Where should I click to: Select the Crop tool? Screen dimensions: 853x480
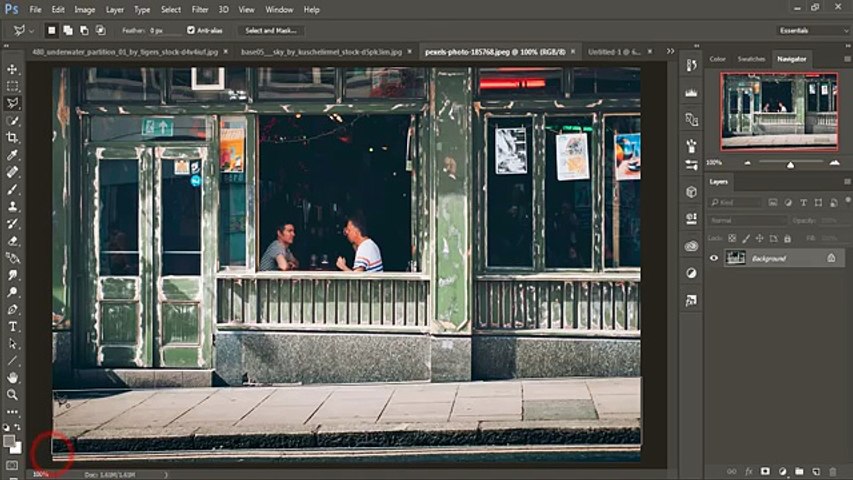[x=13, y=137]
